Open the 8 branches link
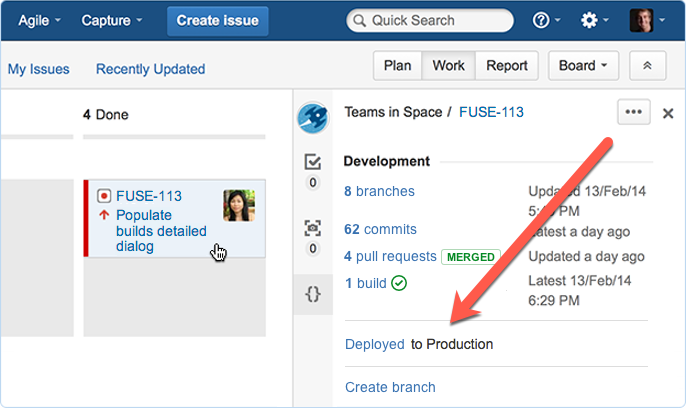Image resolution: width=686 pixels, height=408 pixels. click(379, 191)
